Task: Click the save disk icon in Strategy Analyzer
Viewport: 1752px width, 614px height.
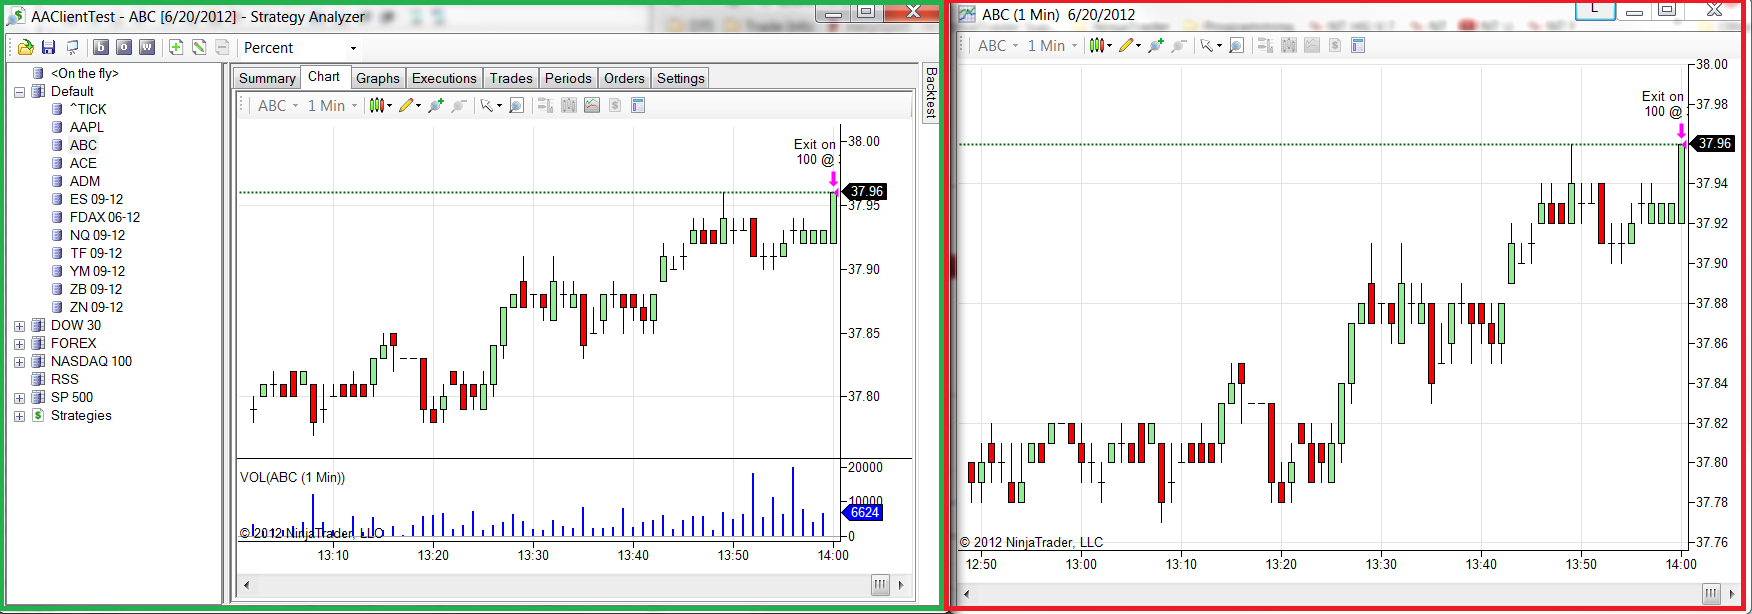Action: tap(48, 47)
